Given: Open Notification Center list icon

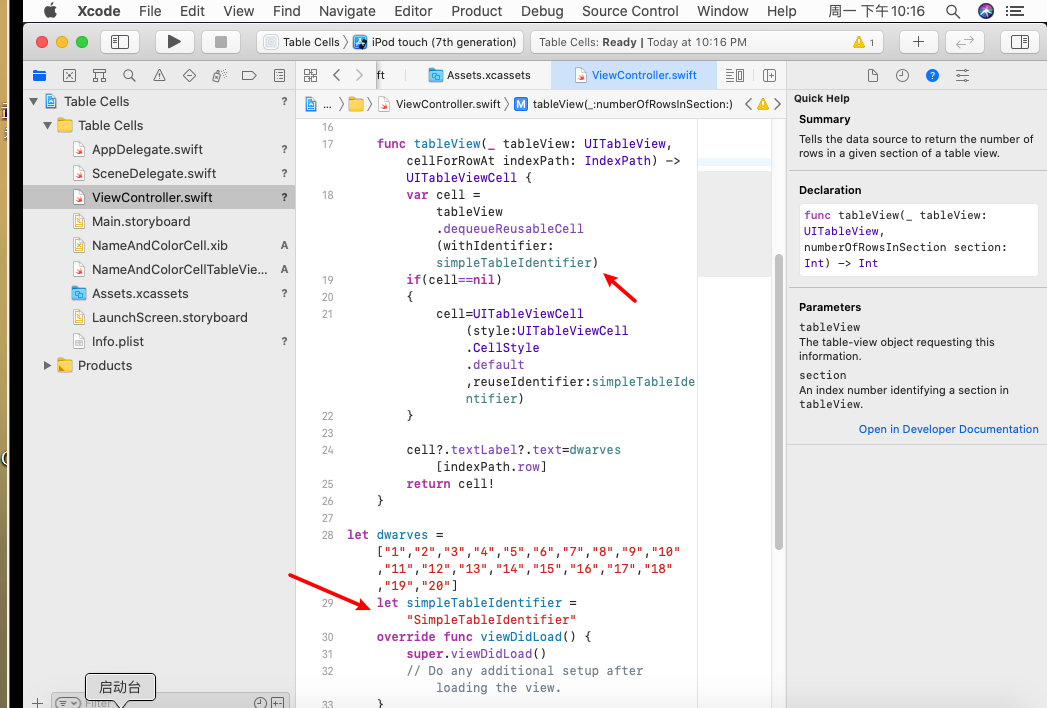Looking at the screenshot, I should tap(1015, 11).
